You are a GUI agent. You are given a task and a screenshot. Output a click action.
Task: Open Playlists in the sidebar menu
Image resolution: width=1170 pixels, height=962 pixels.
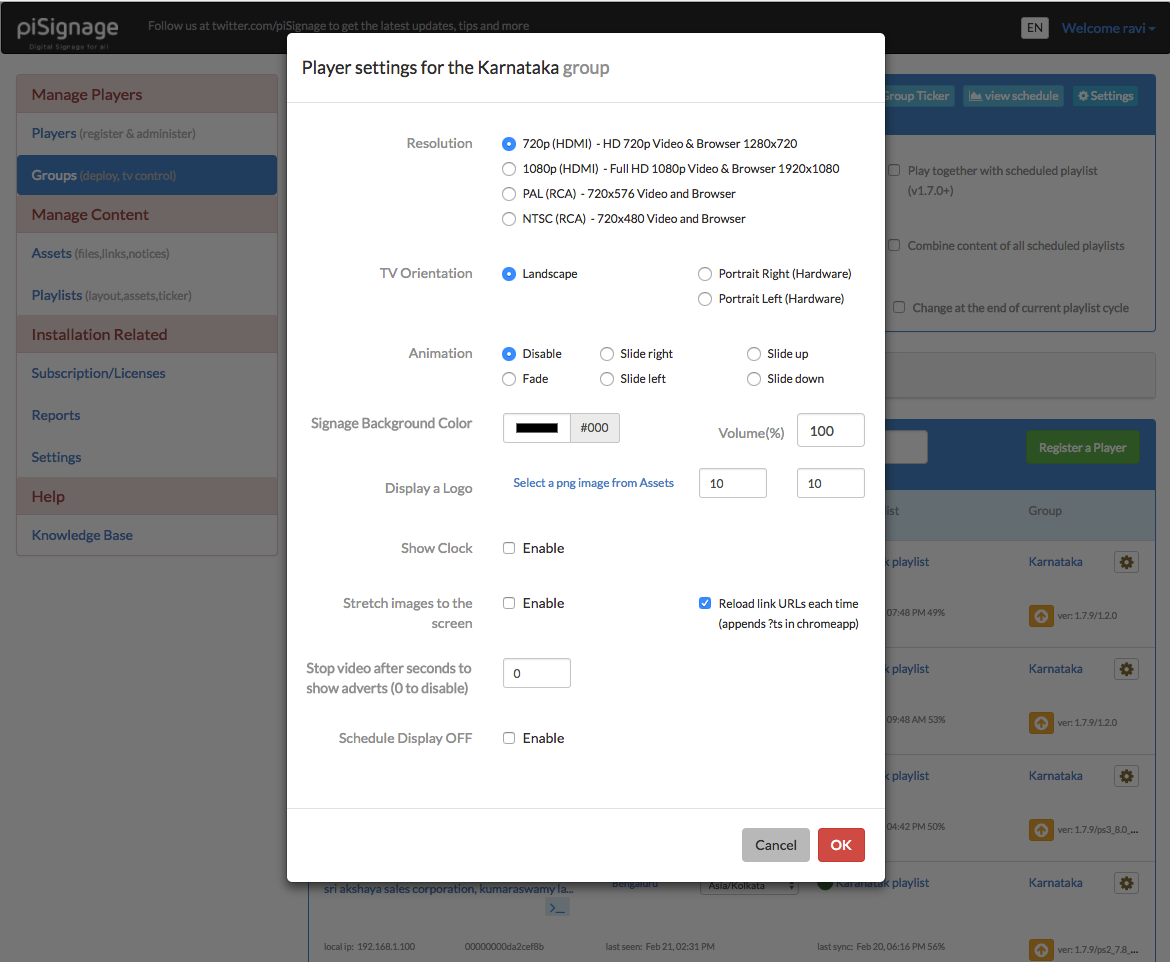coord(57,295)
